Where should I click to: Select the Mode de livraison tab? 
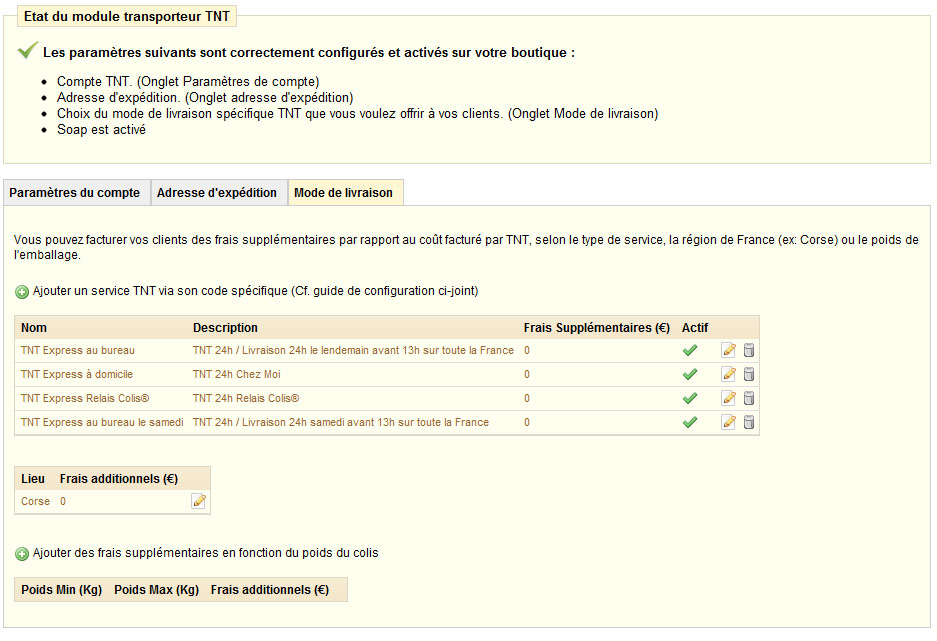coord(344,192)
